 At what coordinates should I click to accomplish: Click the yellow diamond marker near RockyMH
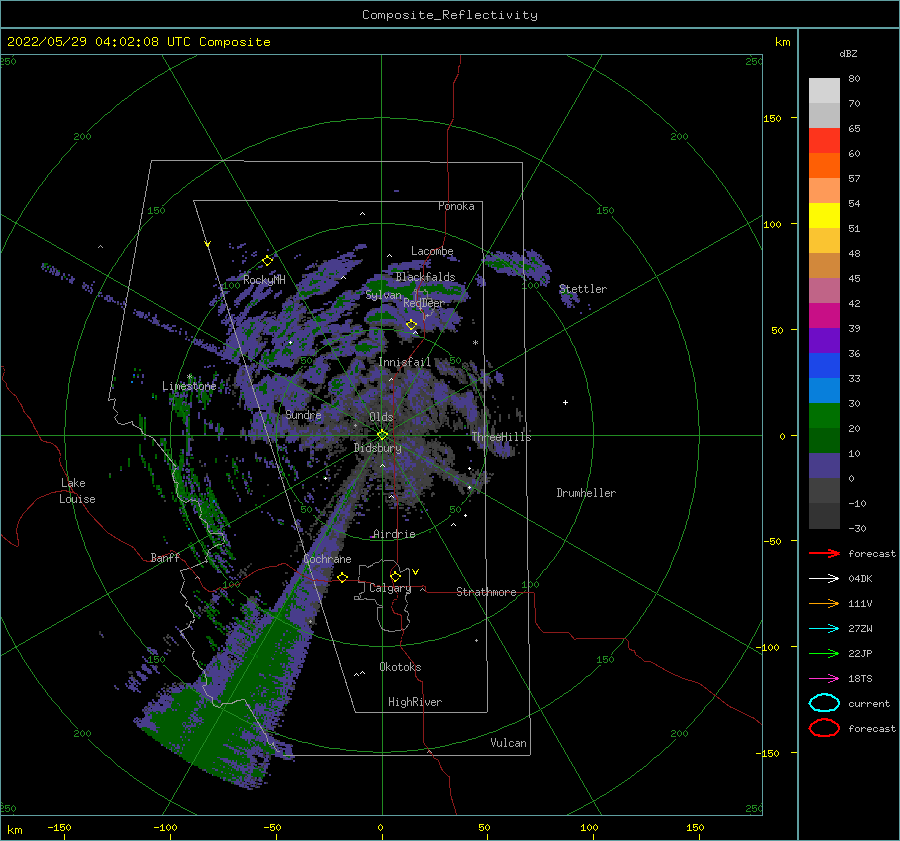coord(267,261)
